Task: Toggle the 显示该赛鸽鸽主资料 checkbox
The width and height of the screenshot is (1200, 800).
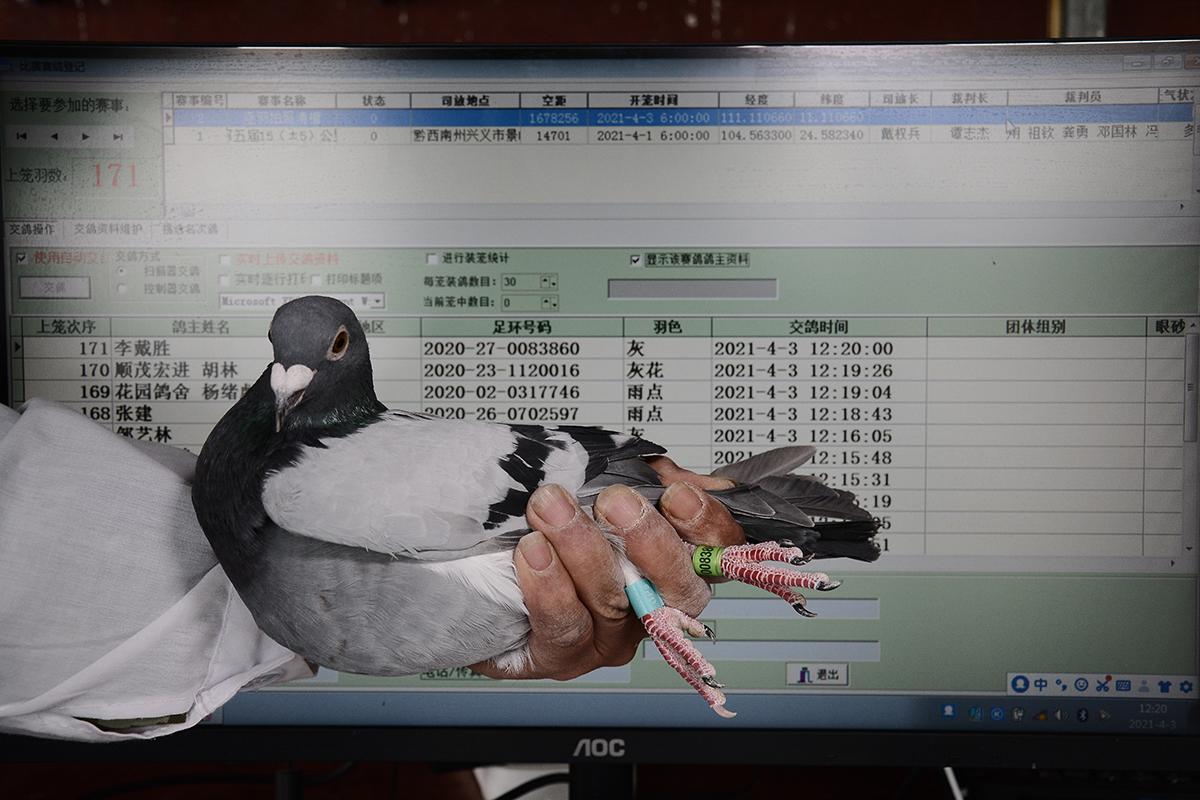Action: click(635, 259)
